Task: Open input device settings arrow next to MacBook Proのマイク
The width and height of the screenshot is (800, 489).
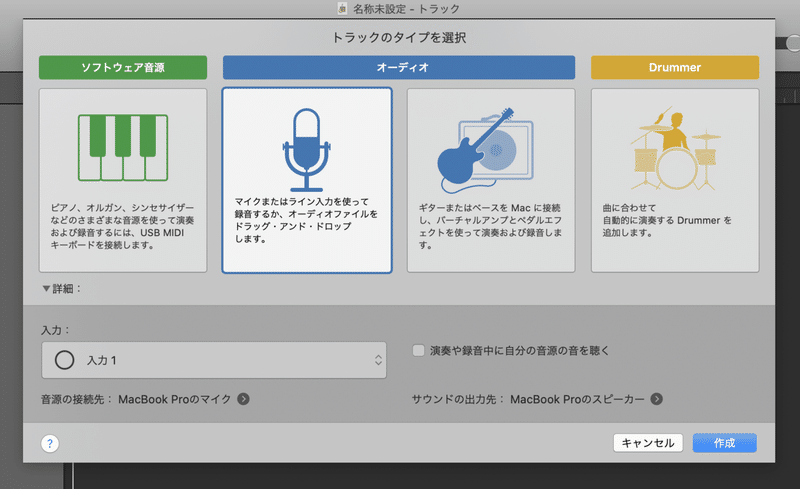Action: pos(243,399)
